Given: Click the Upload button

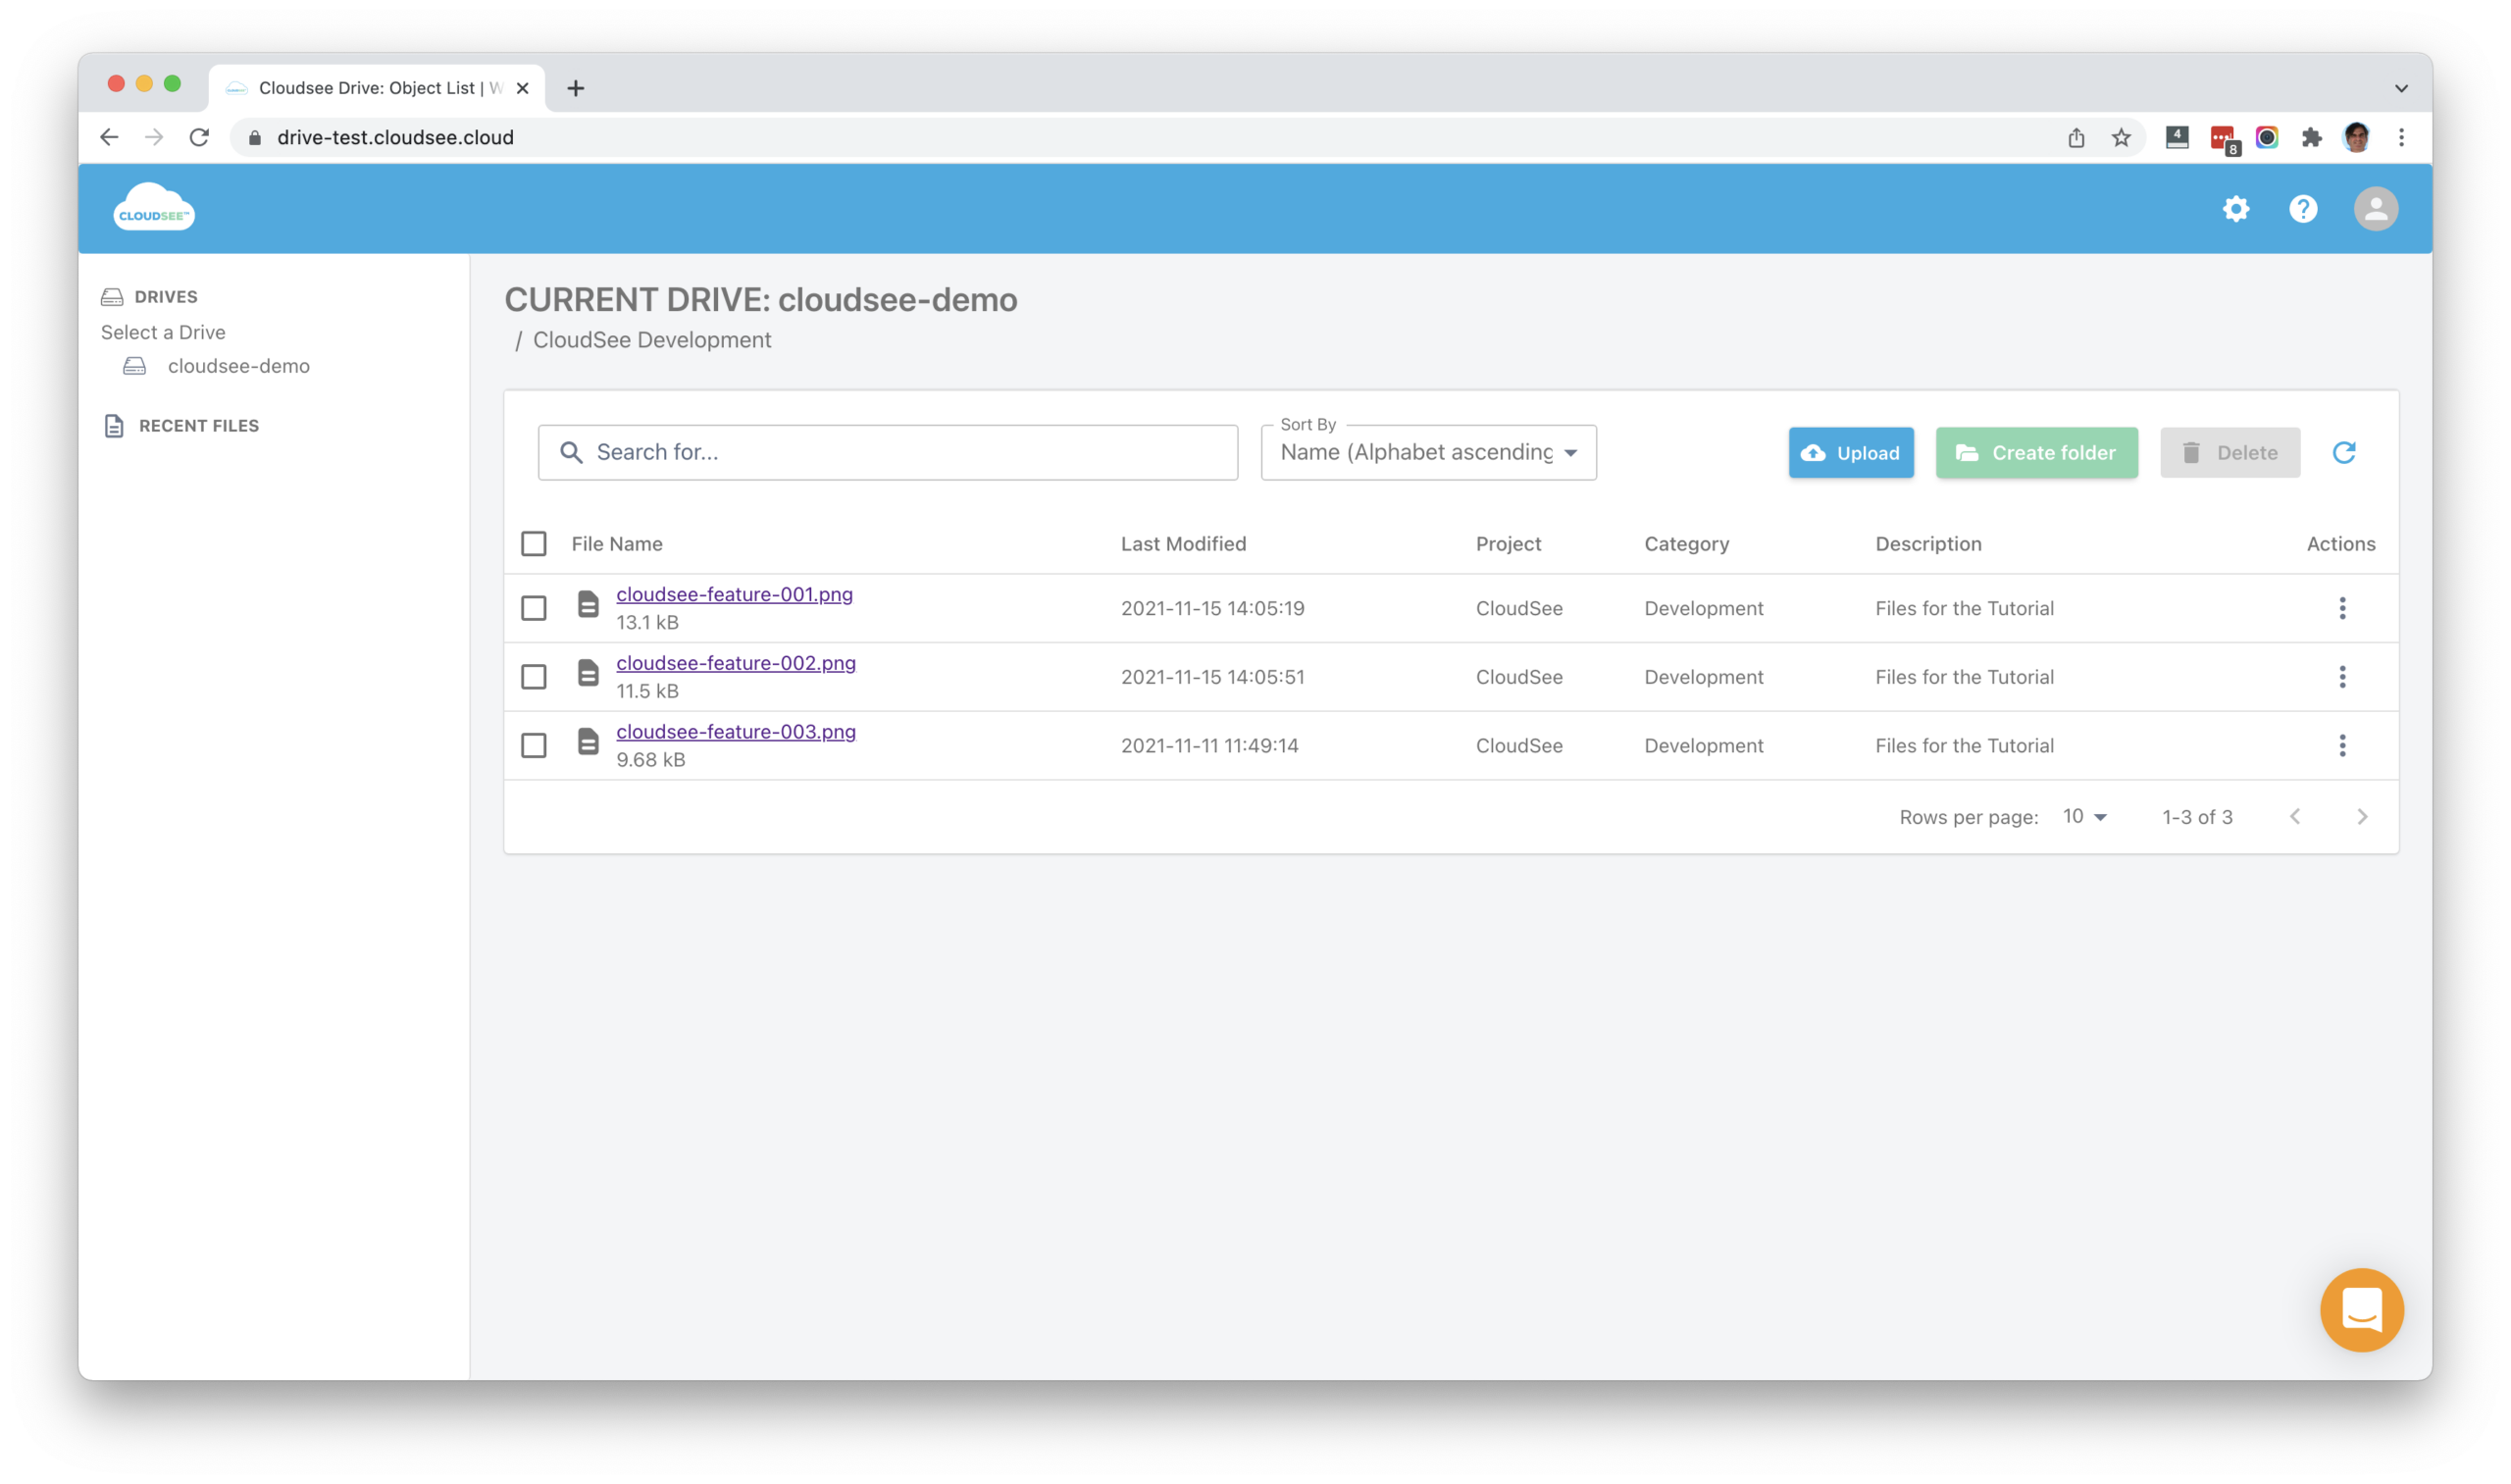Looking at the screenshot, I should pos(1850,452).
